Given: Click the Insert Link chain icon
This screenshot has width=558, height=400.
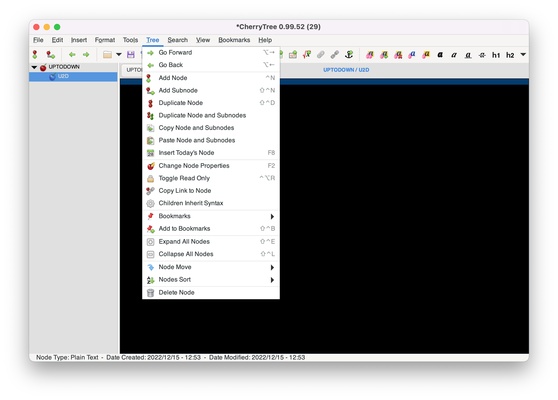Looking at the screenshot, I should coord(335,54).
